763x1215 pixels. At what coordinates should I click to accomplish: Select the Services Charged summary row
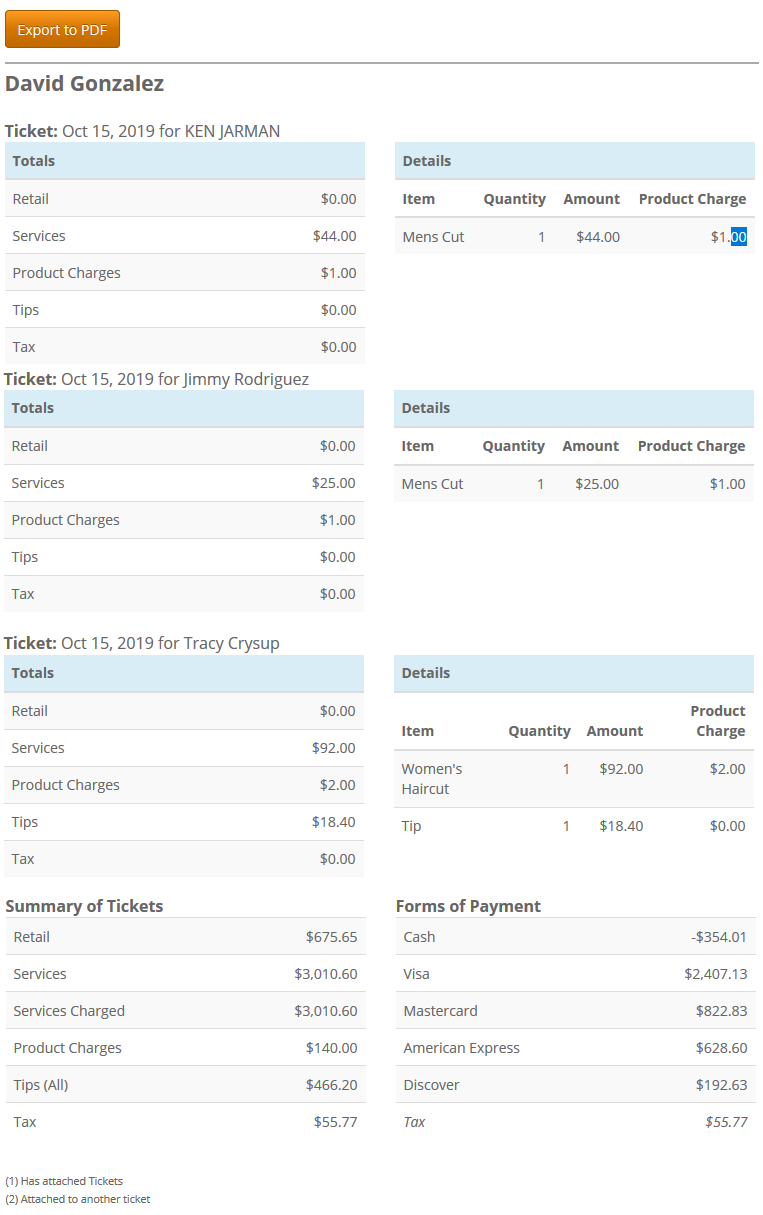[x=183, y=1010]
